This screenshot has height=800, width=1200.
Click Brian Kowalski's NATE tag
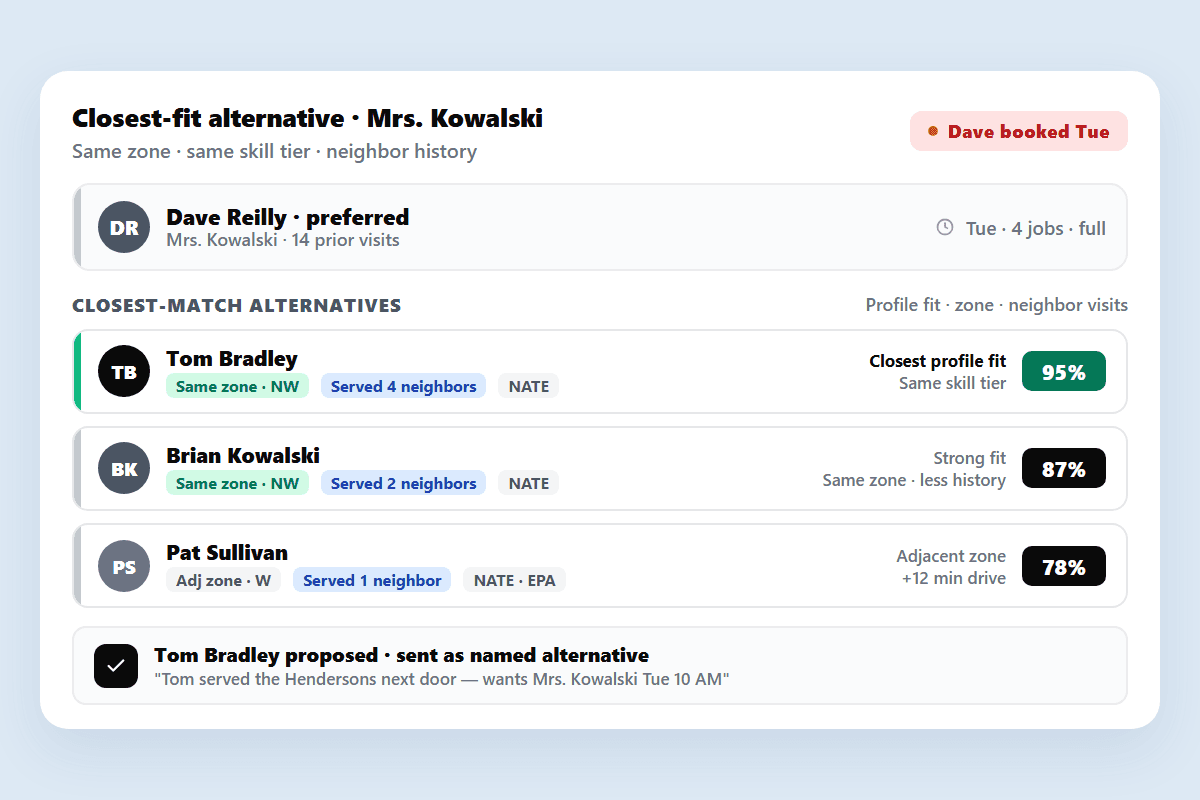click(528, 483)
